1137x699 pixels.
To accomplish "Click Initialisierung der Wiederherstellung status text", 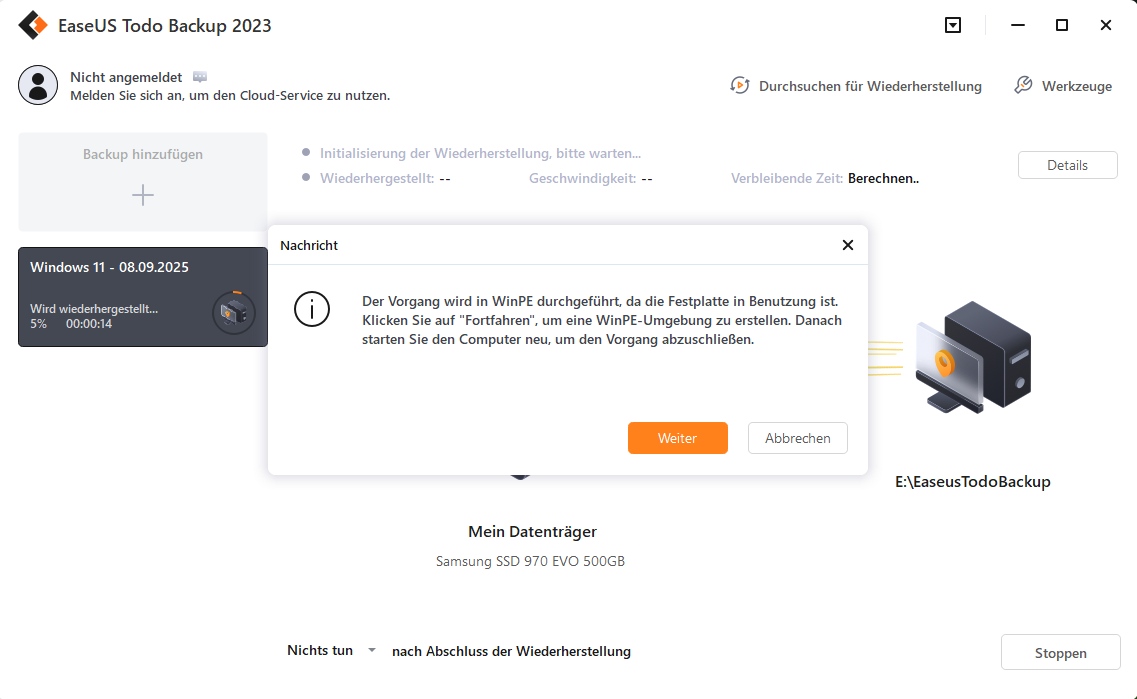I will pyautogui.click(x=480, y=154).
